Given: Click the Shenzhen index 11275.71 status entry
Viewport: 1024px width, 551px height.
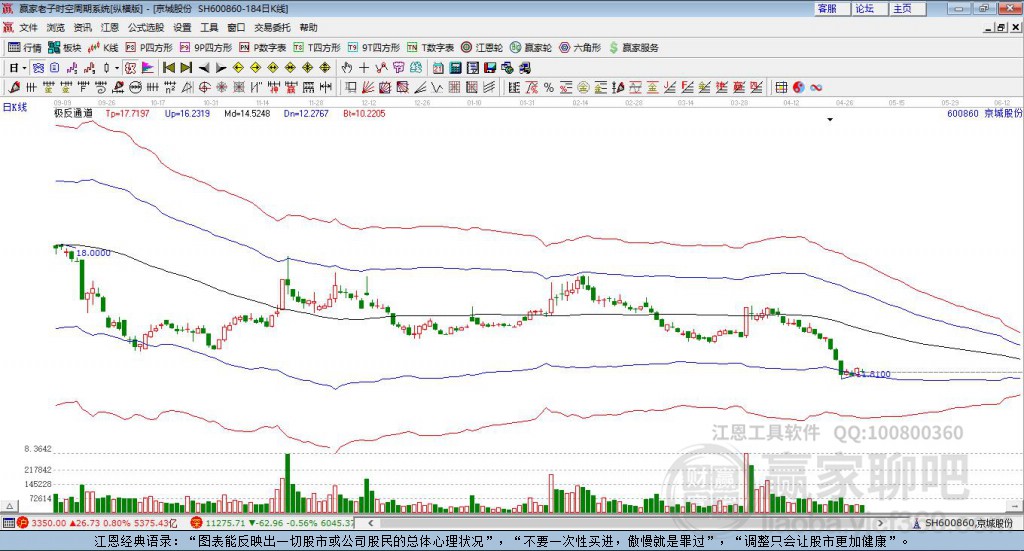Looking at the screenshot, I should (x=273, y=523).
